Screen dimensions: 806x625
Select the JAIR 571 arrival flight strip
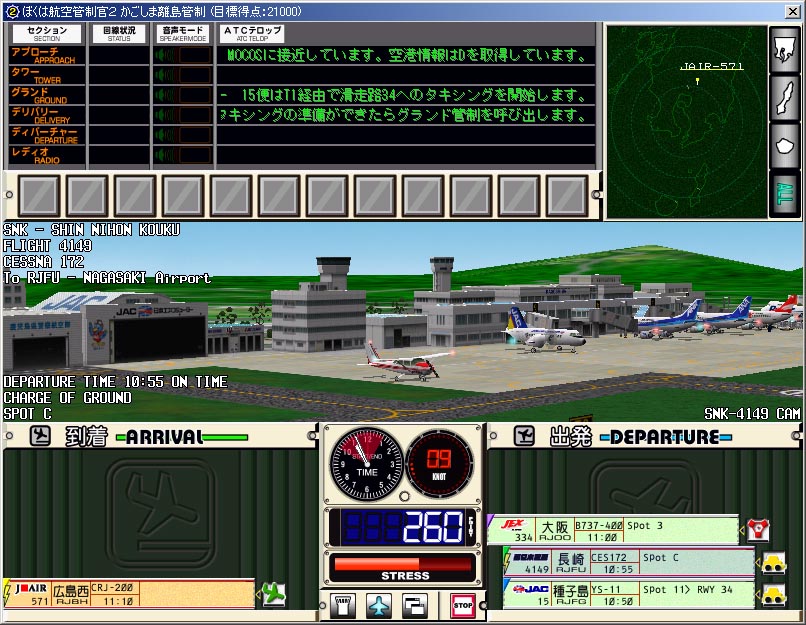(x=130, y=593)
